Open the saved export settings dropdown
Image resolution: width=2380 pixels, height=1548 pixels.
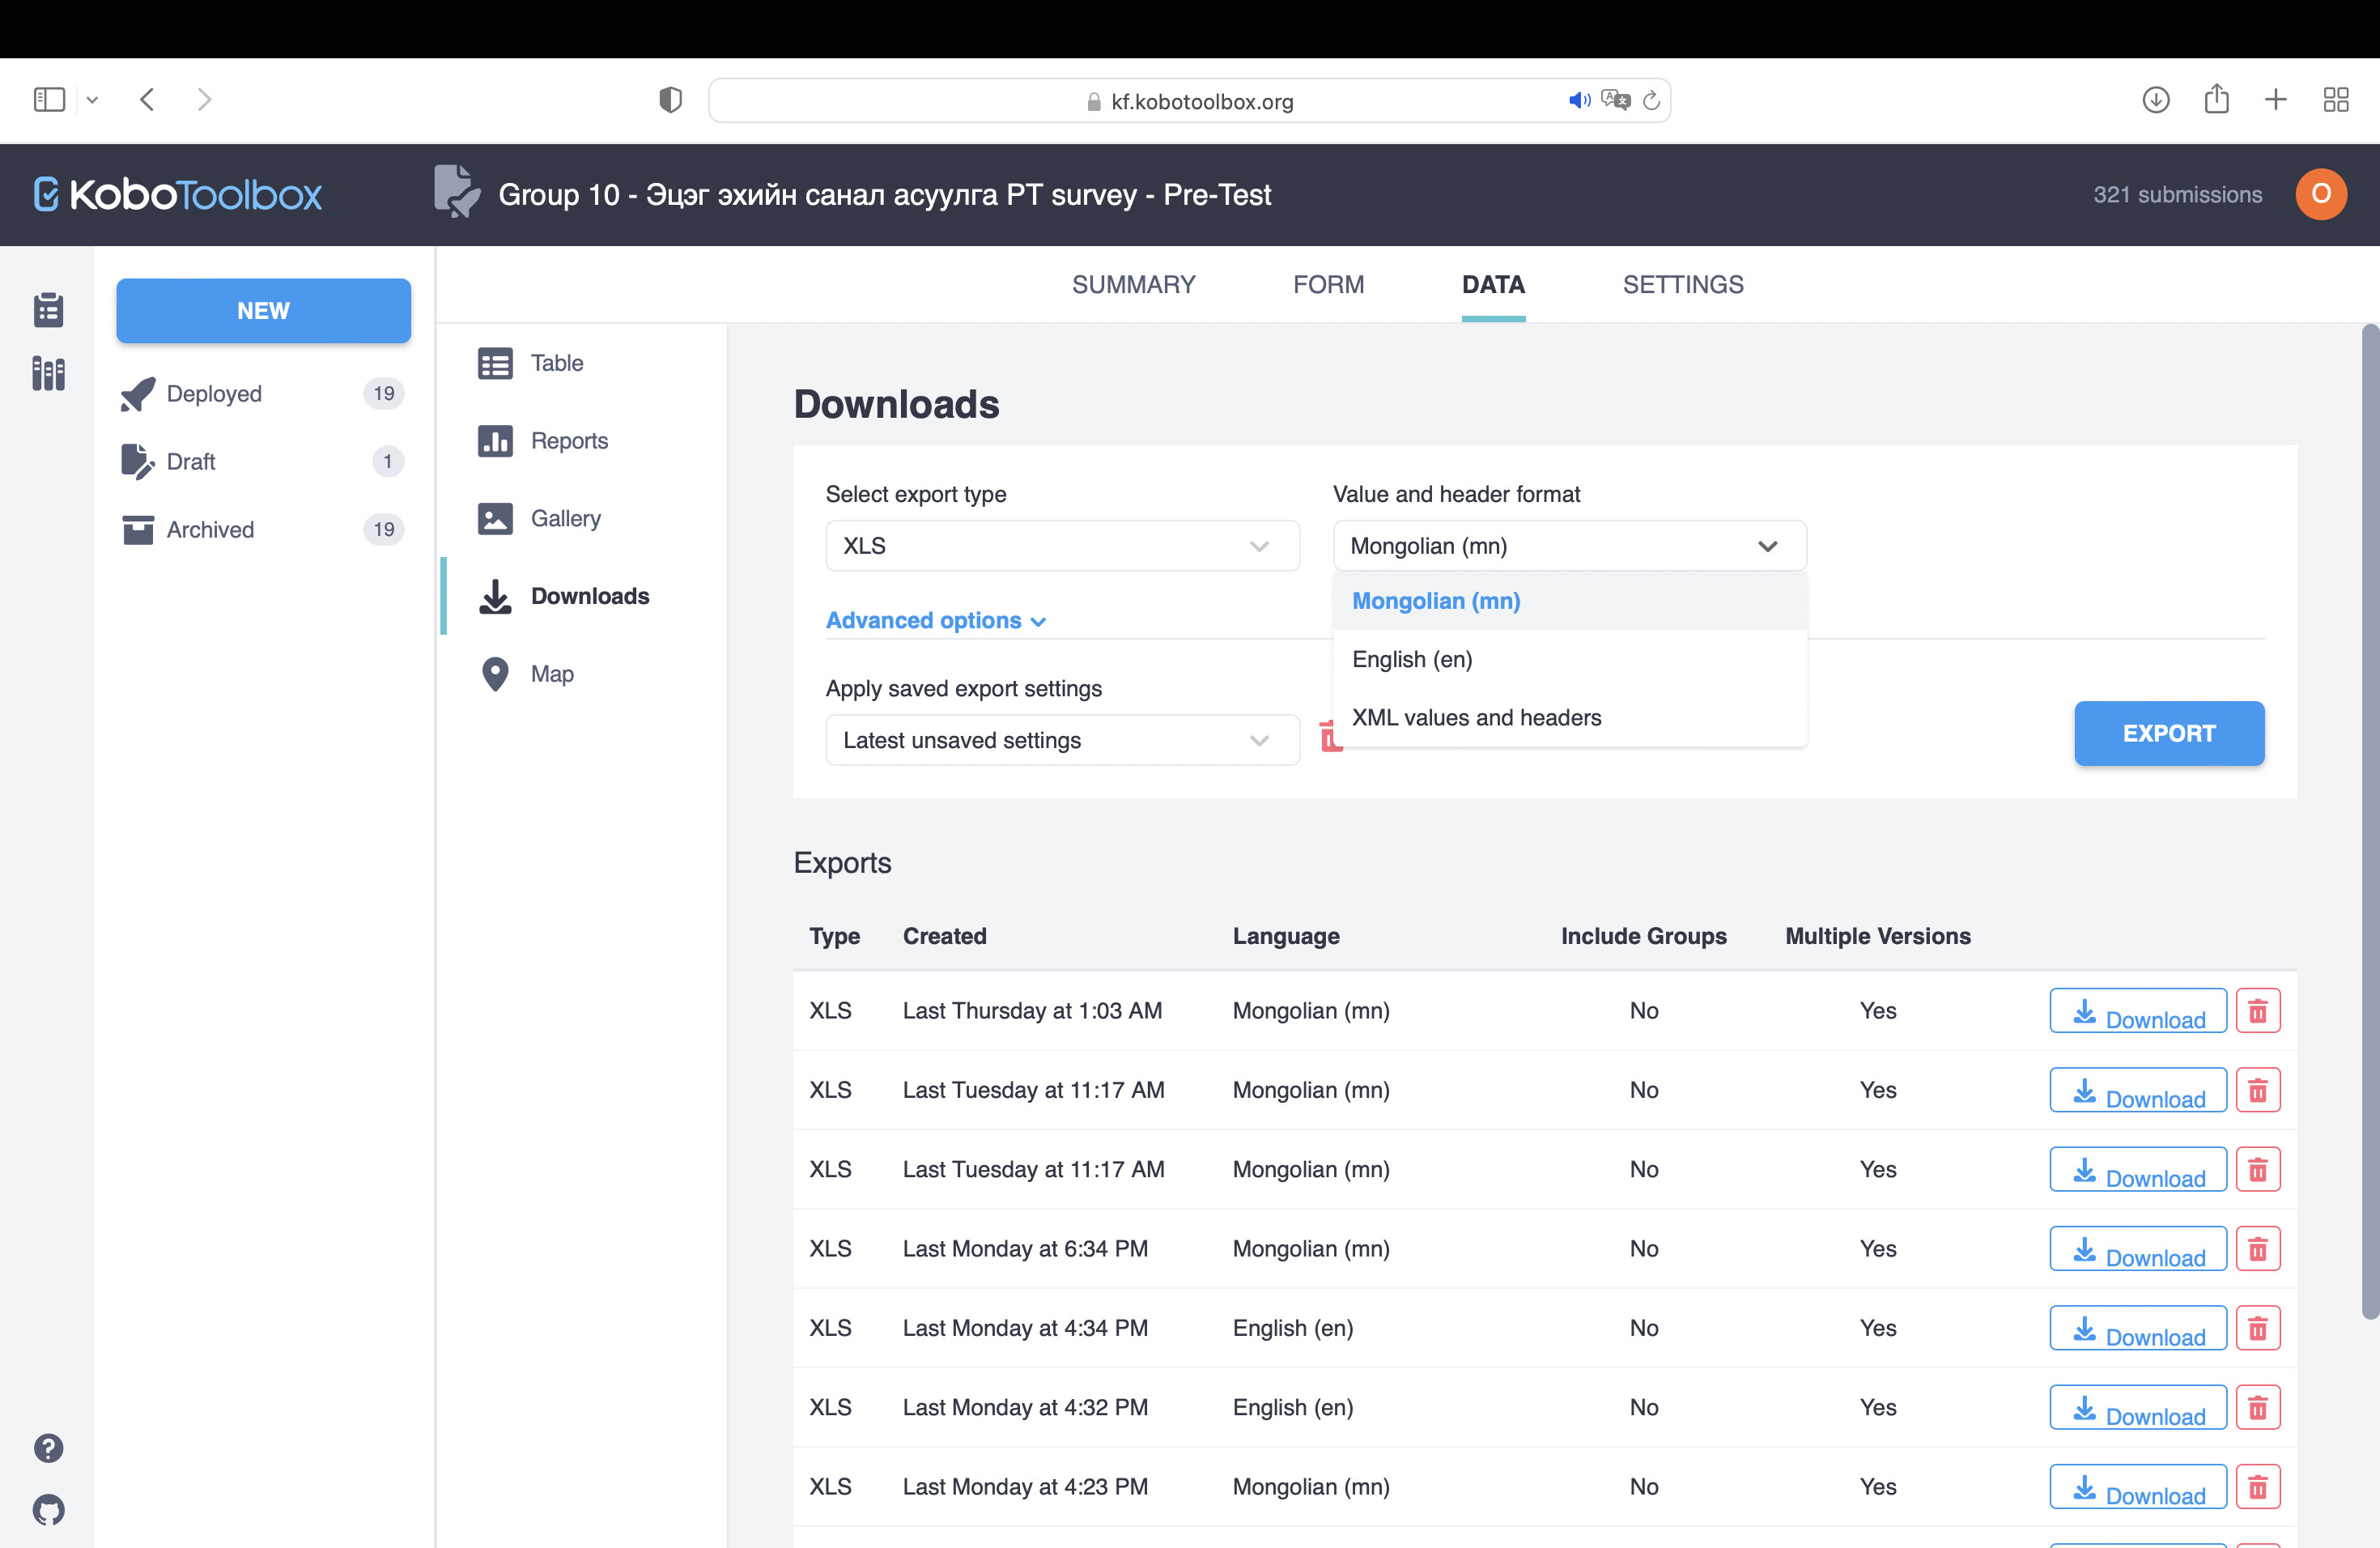click(1062, 740)
